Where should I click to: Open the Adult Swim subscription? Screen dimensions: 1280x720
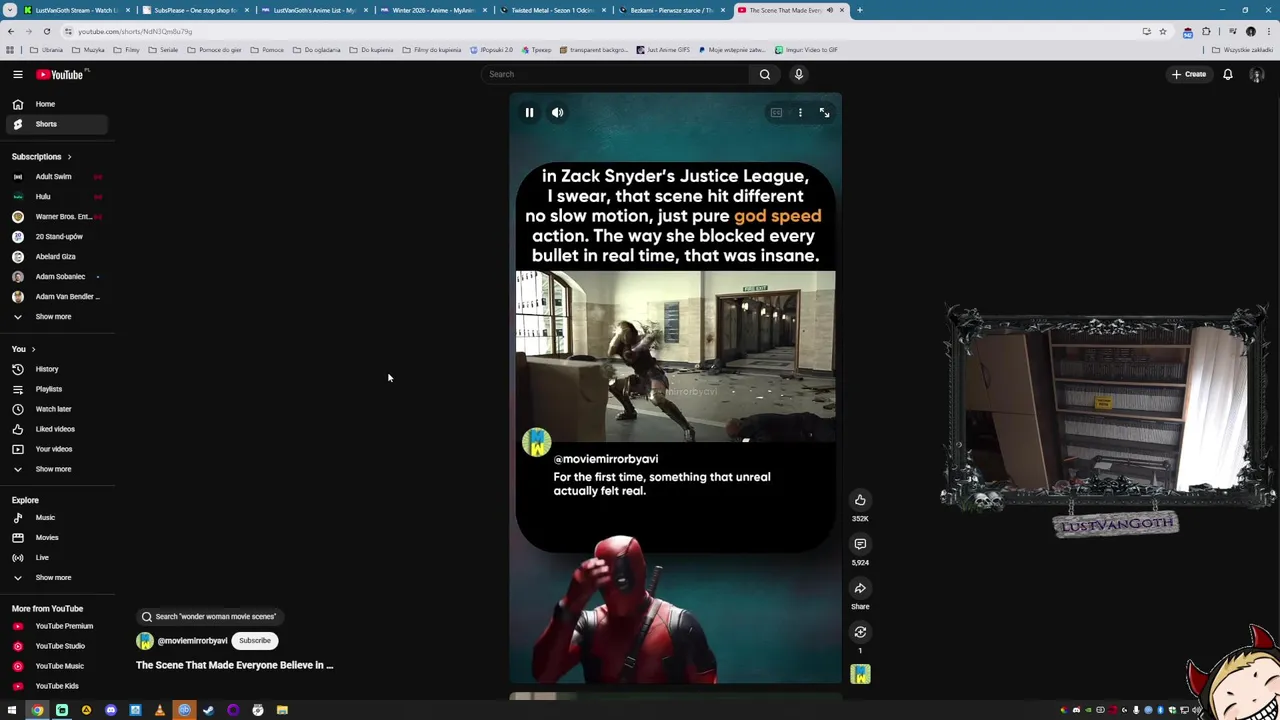click(56, 177)
